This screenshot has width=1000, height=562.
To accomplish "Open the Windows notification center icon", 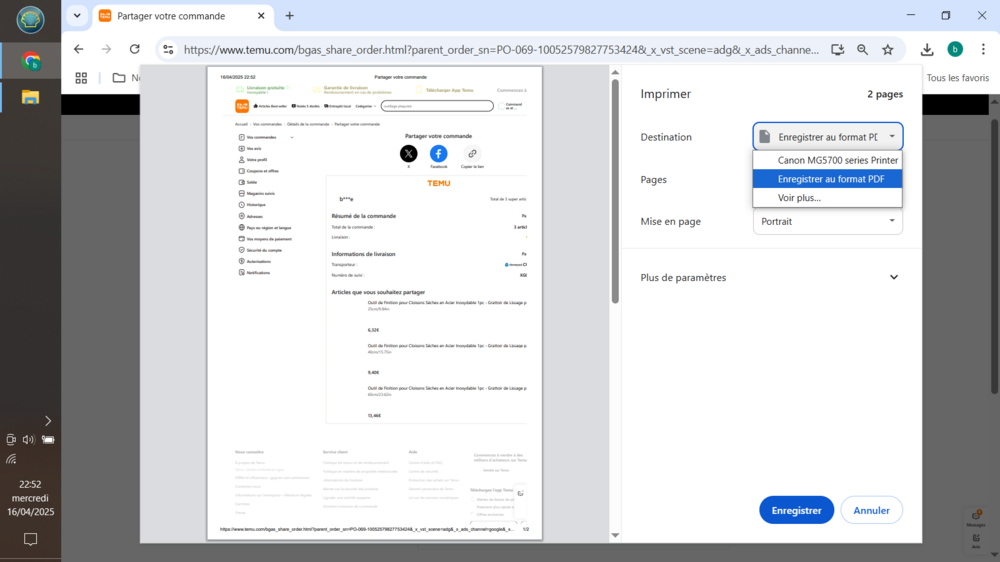I will [30, 539].
